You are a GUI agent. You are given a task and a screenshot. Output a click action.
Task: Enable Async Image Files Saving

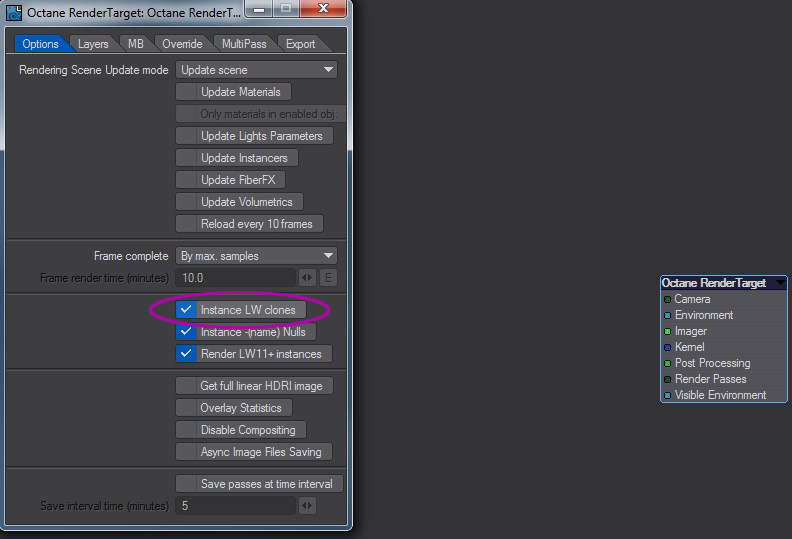tap(254, 452)
